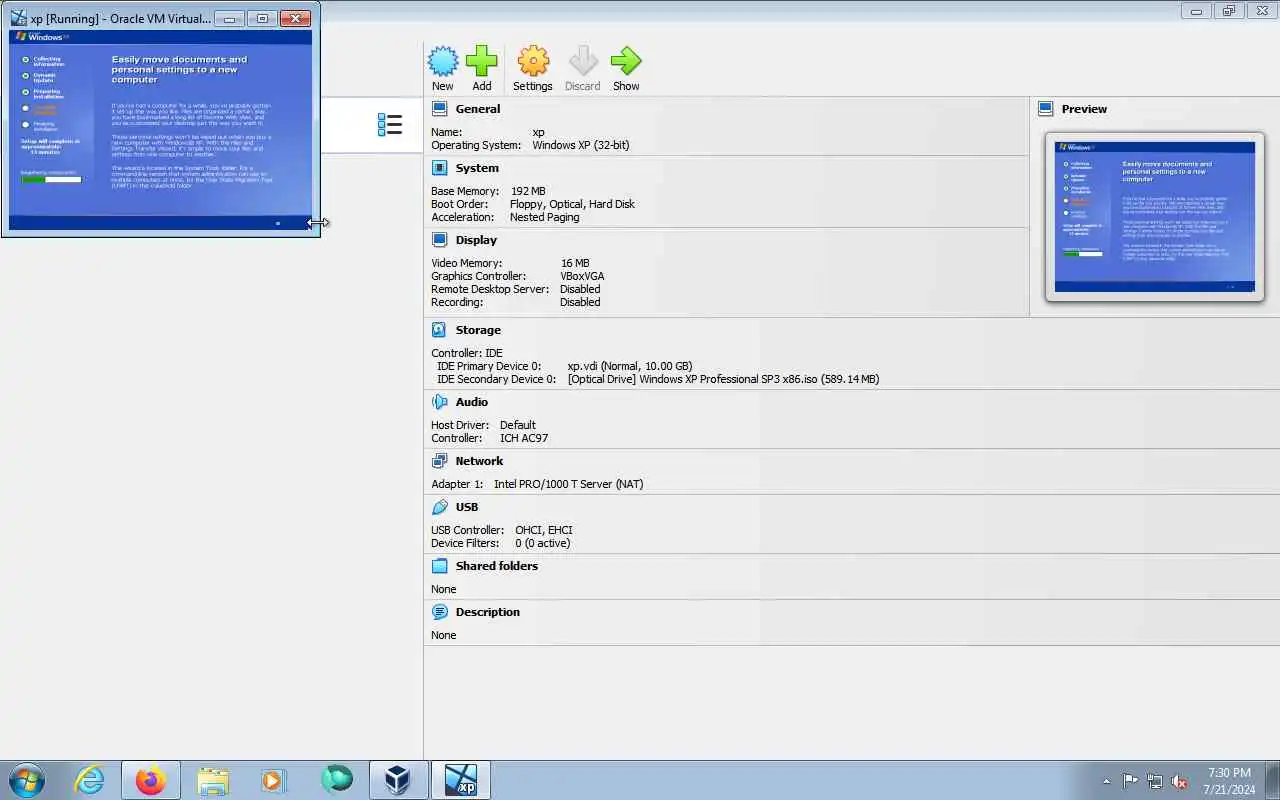Click the network tray icon
The height and width of the screenshot is (800, 1280).
1155,782
